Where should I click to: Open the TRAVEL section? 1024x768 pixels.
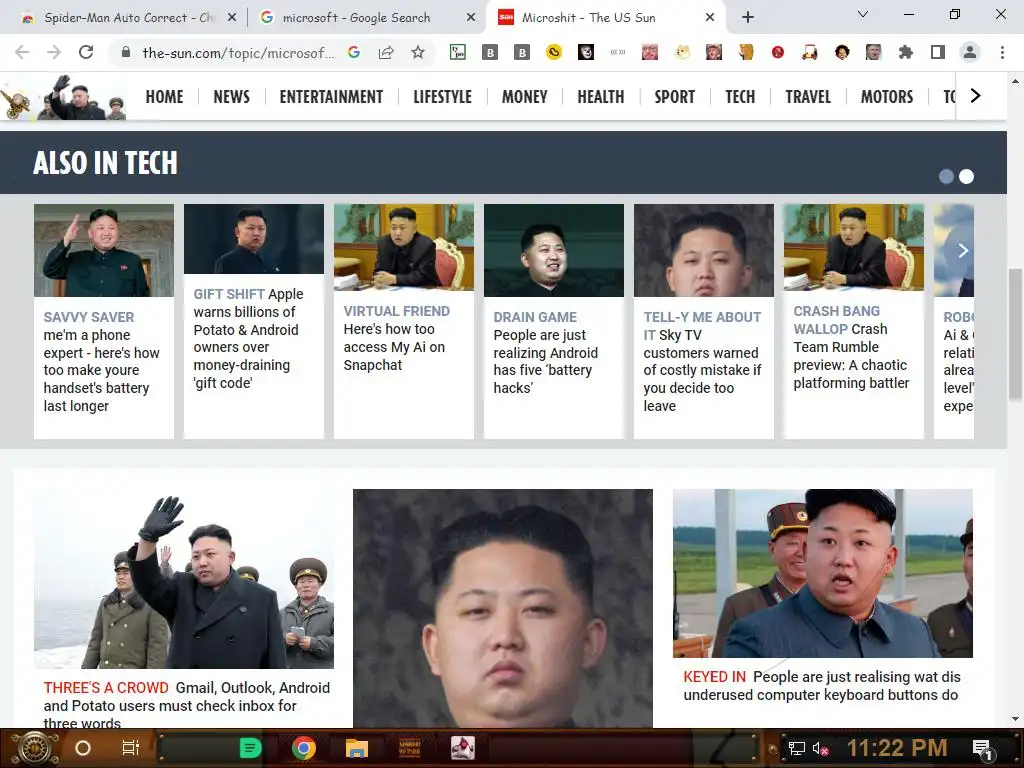[x=808, y=97]
